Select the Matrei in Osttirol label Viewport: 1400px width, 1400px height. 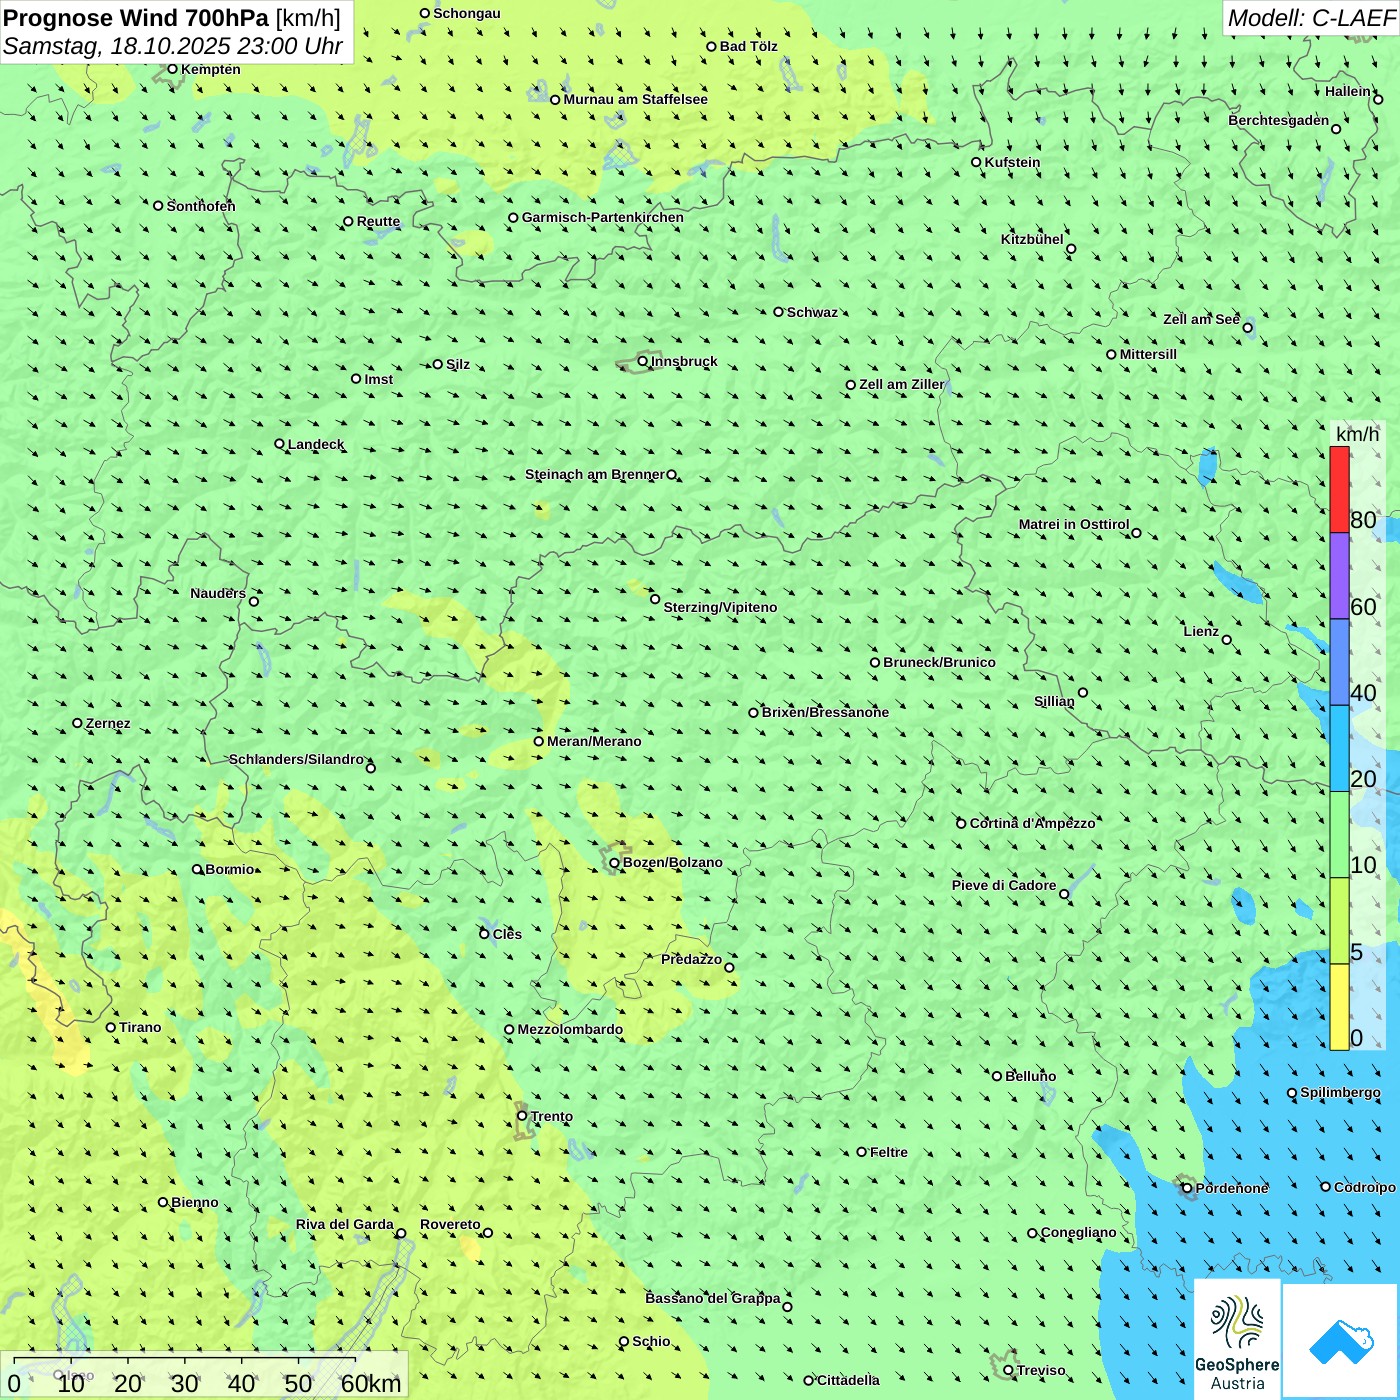[x=1073, y=524]
